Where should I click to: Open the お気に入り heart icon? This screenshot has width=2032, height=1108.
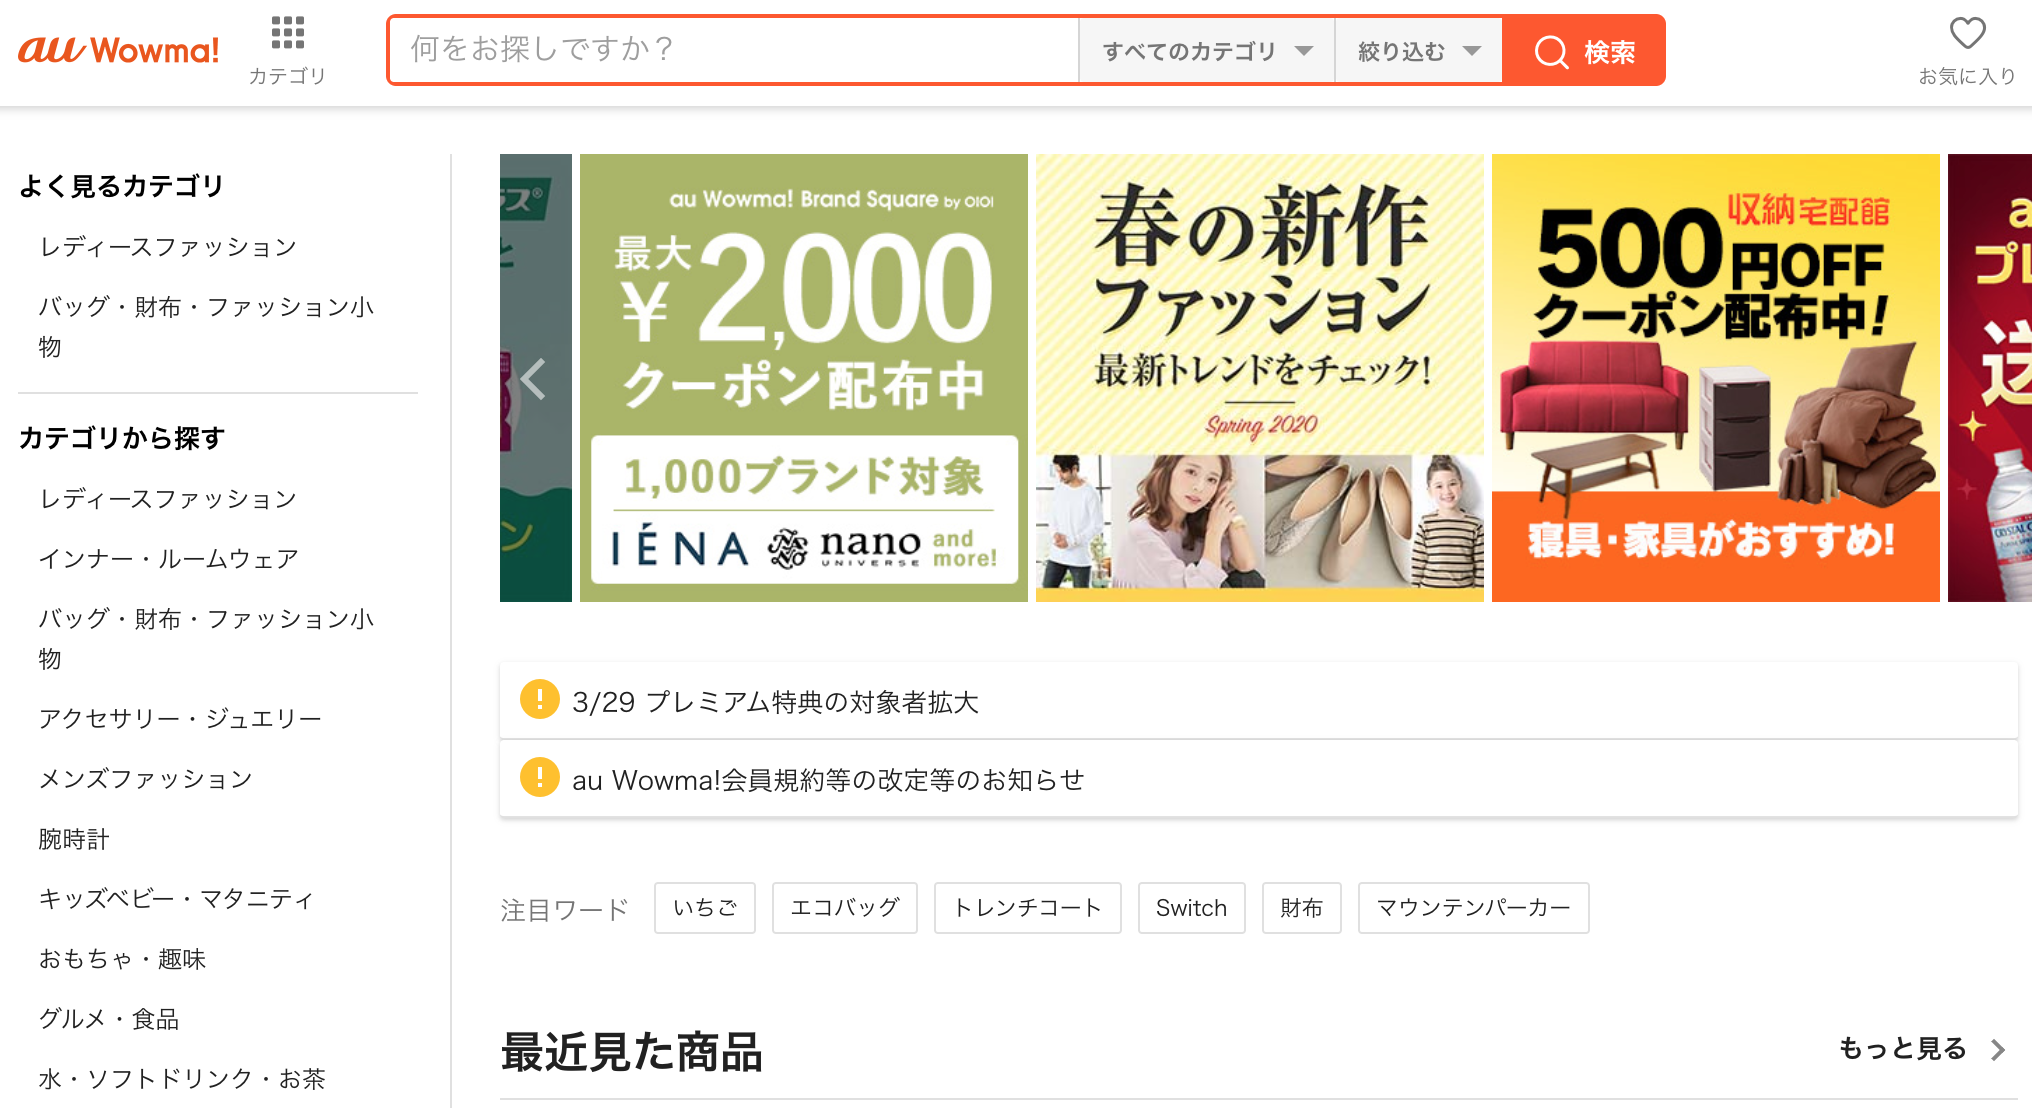1967,33
